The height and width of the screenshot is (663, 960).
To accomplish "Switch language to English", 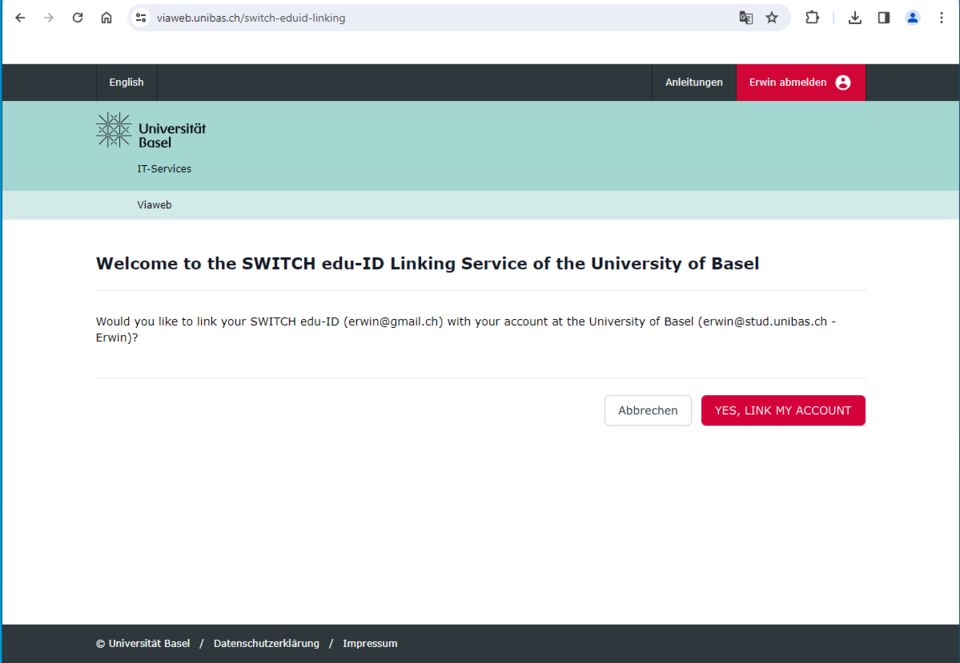I will click(x=127, y=83).
